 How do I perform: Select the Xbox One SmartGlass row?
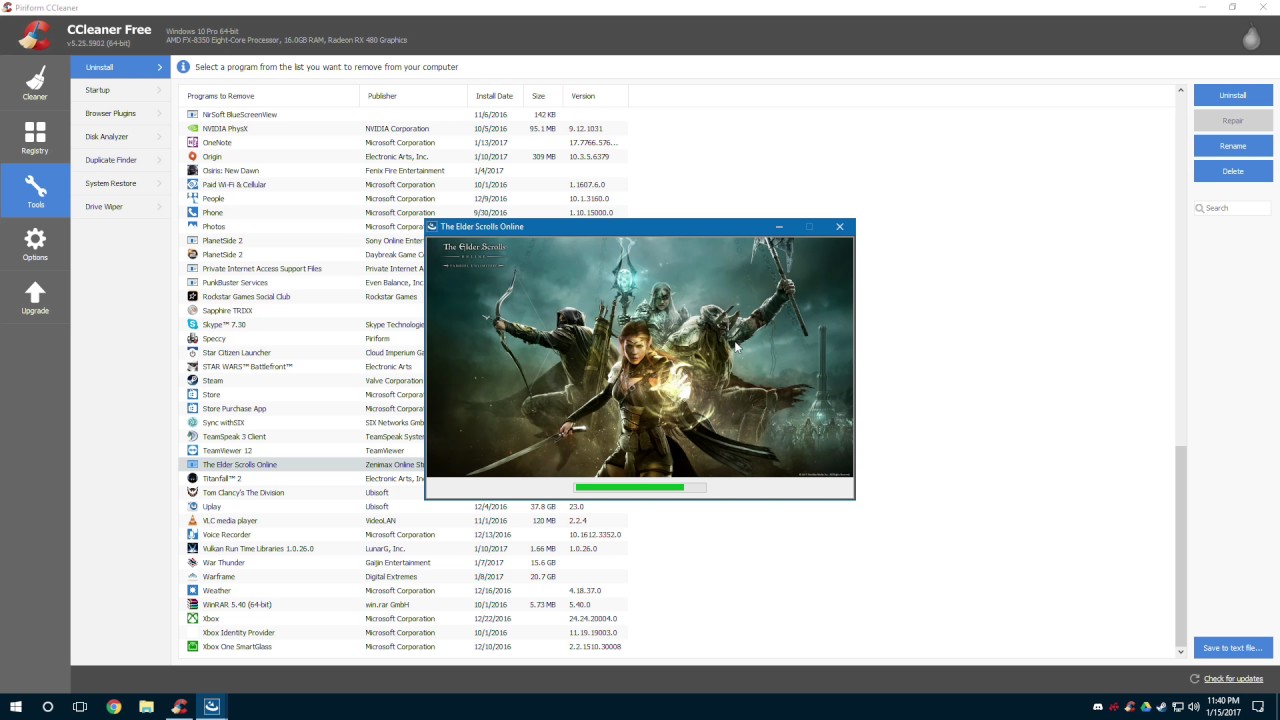click(403, 646)
